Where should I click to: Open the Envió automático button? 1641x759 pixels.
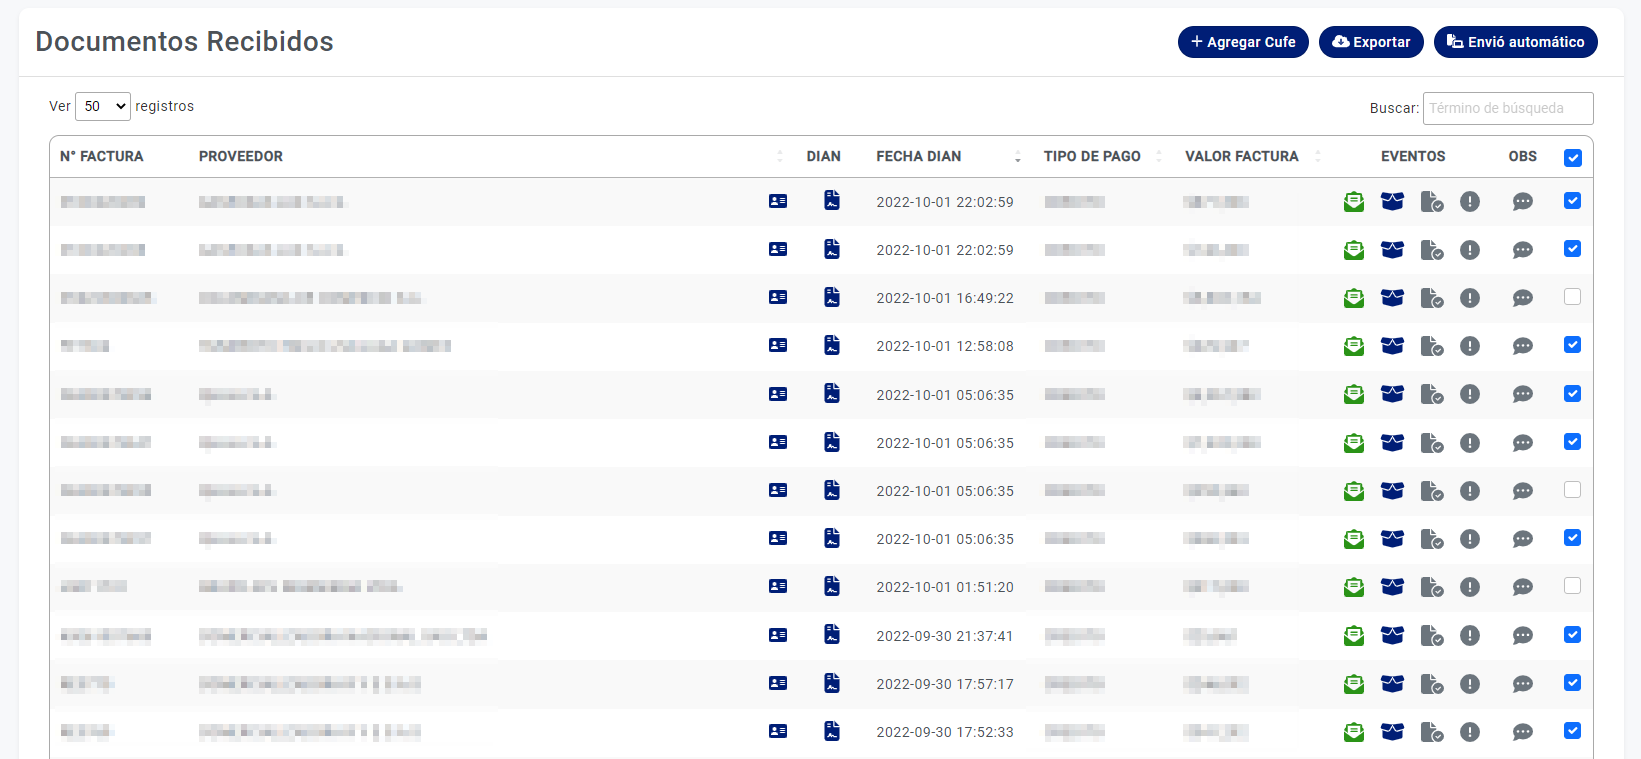click(1515, 42)
